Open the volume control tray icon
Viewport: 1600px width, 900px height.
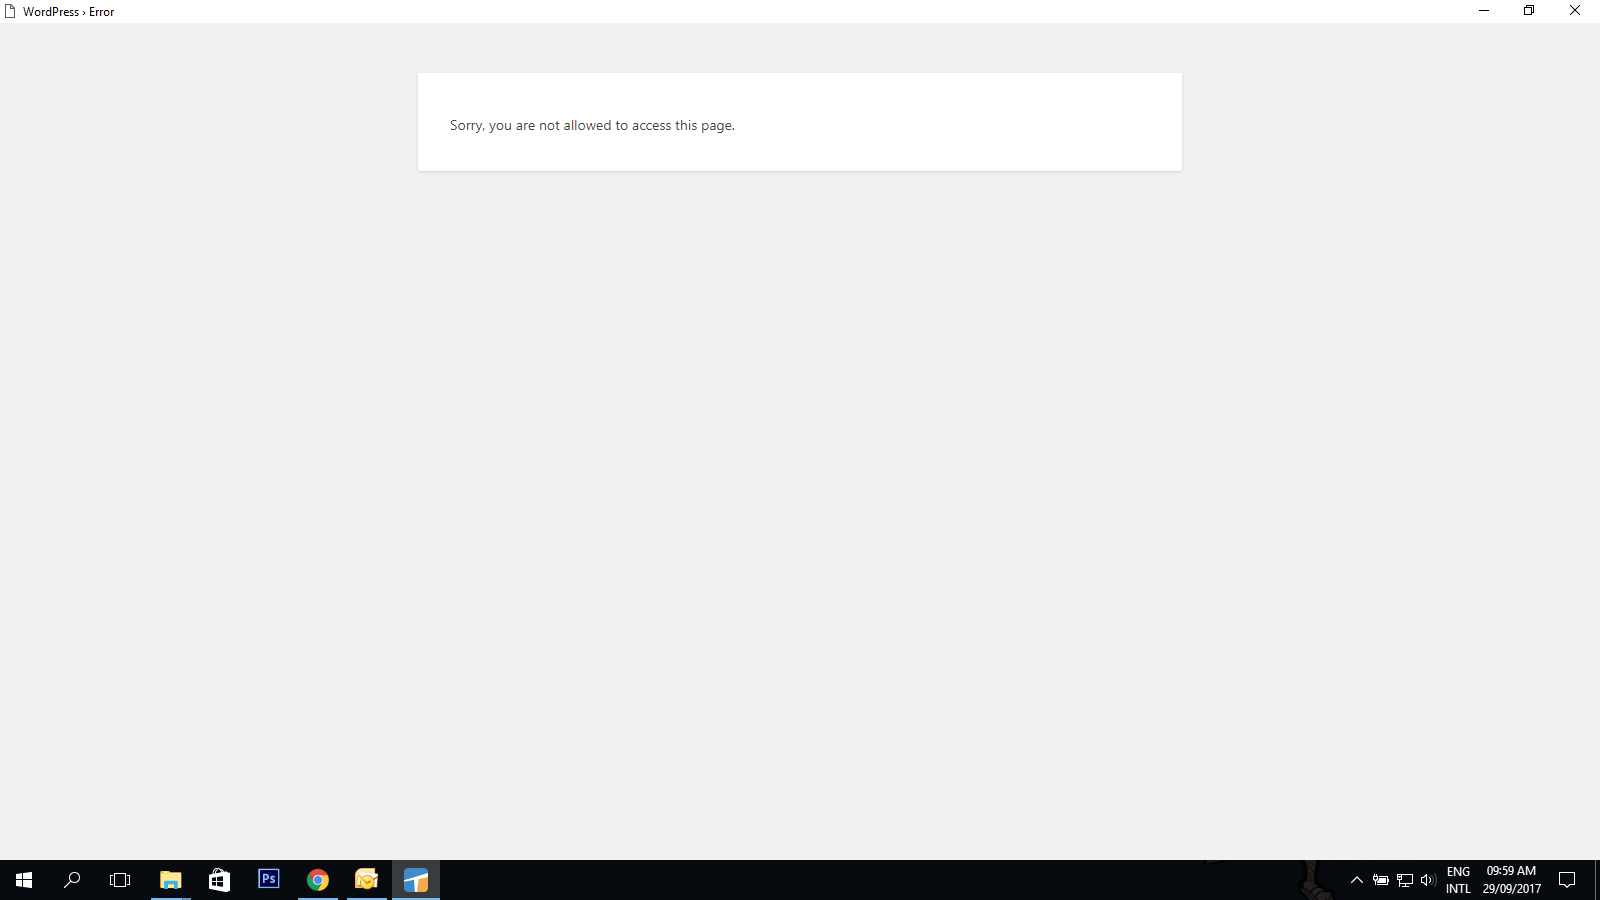click(1428, 880)
